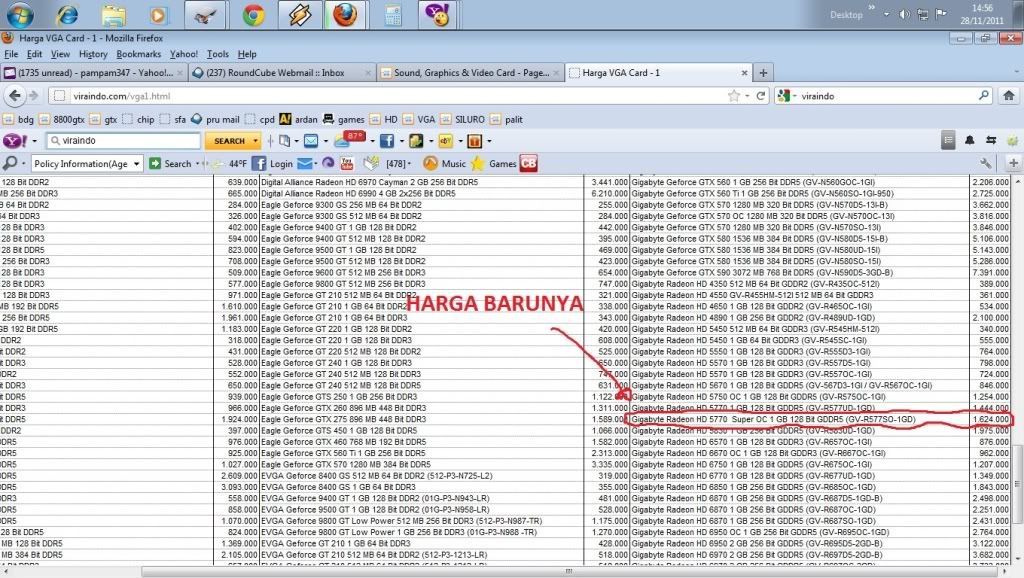Expand the Yahoo! logo dropdown arrow
This screenshot has height=578, width=1024.
pyautogui.click(x=34, y=140)
